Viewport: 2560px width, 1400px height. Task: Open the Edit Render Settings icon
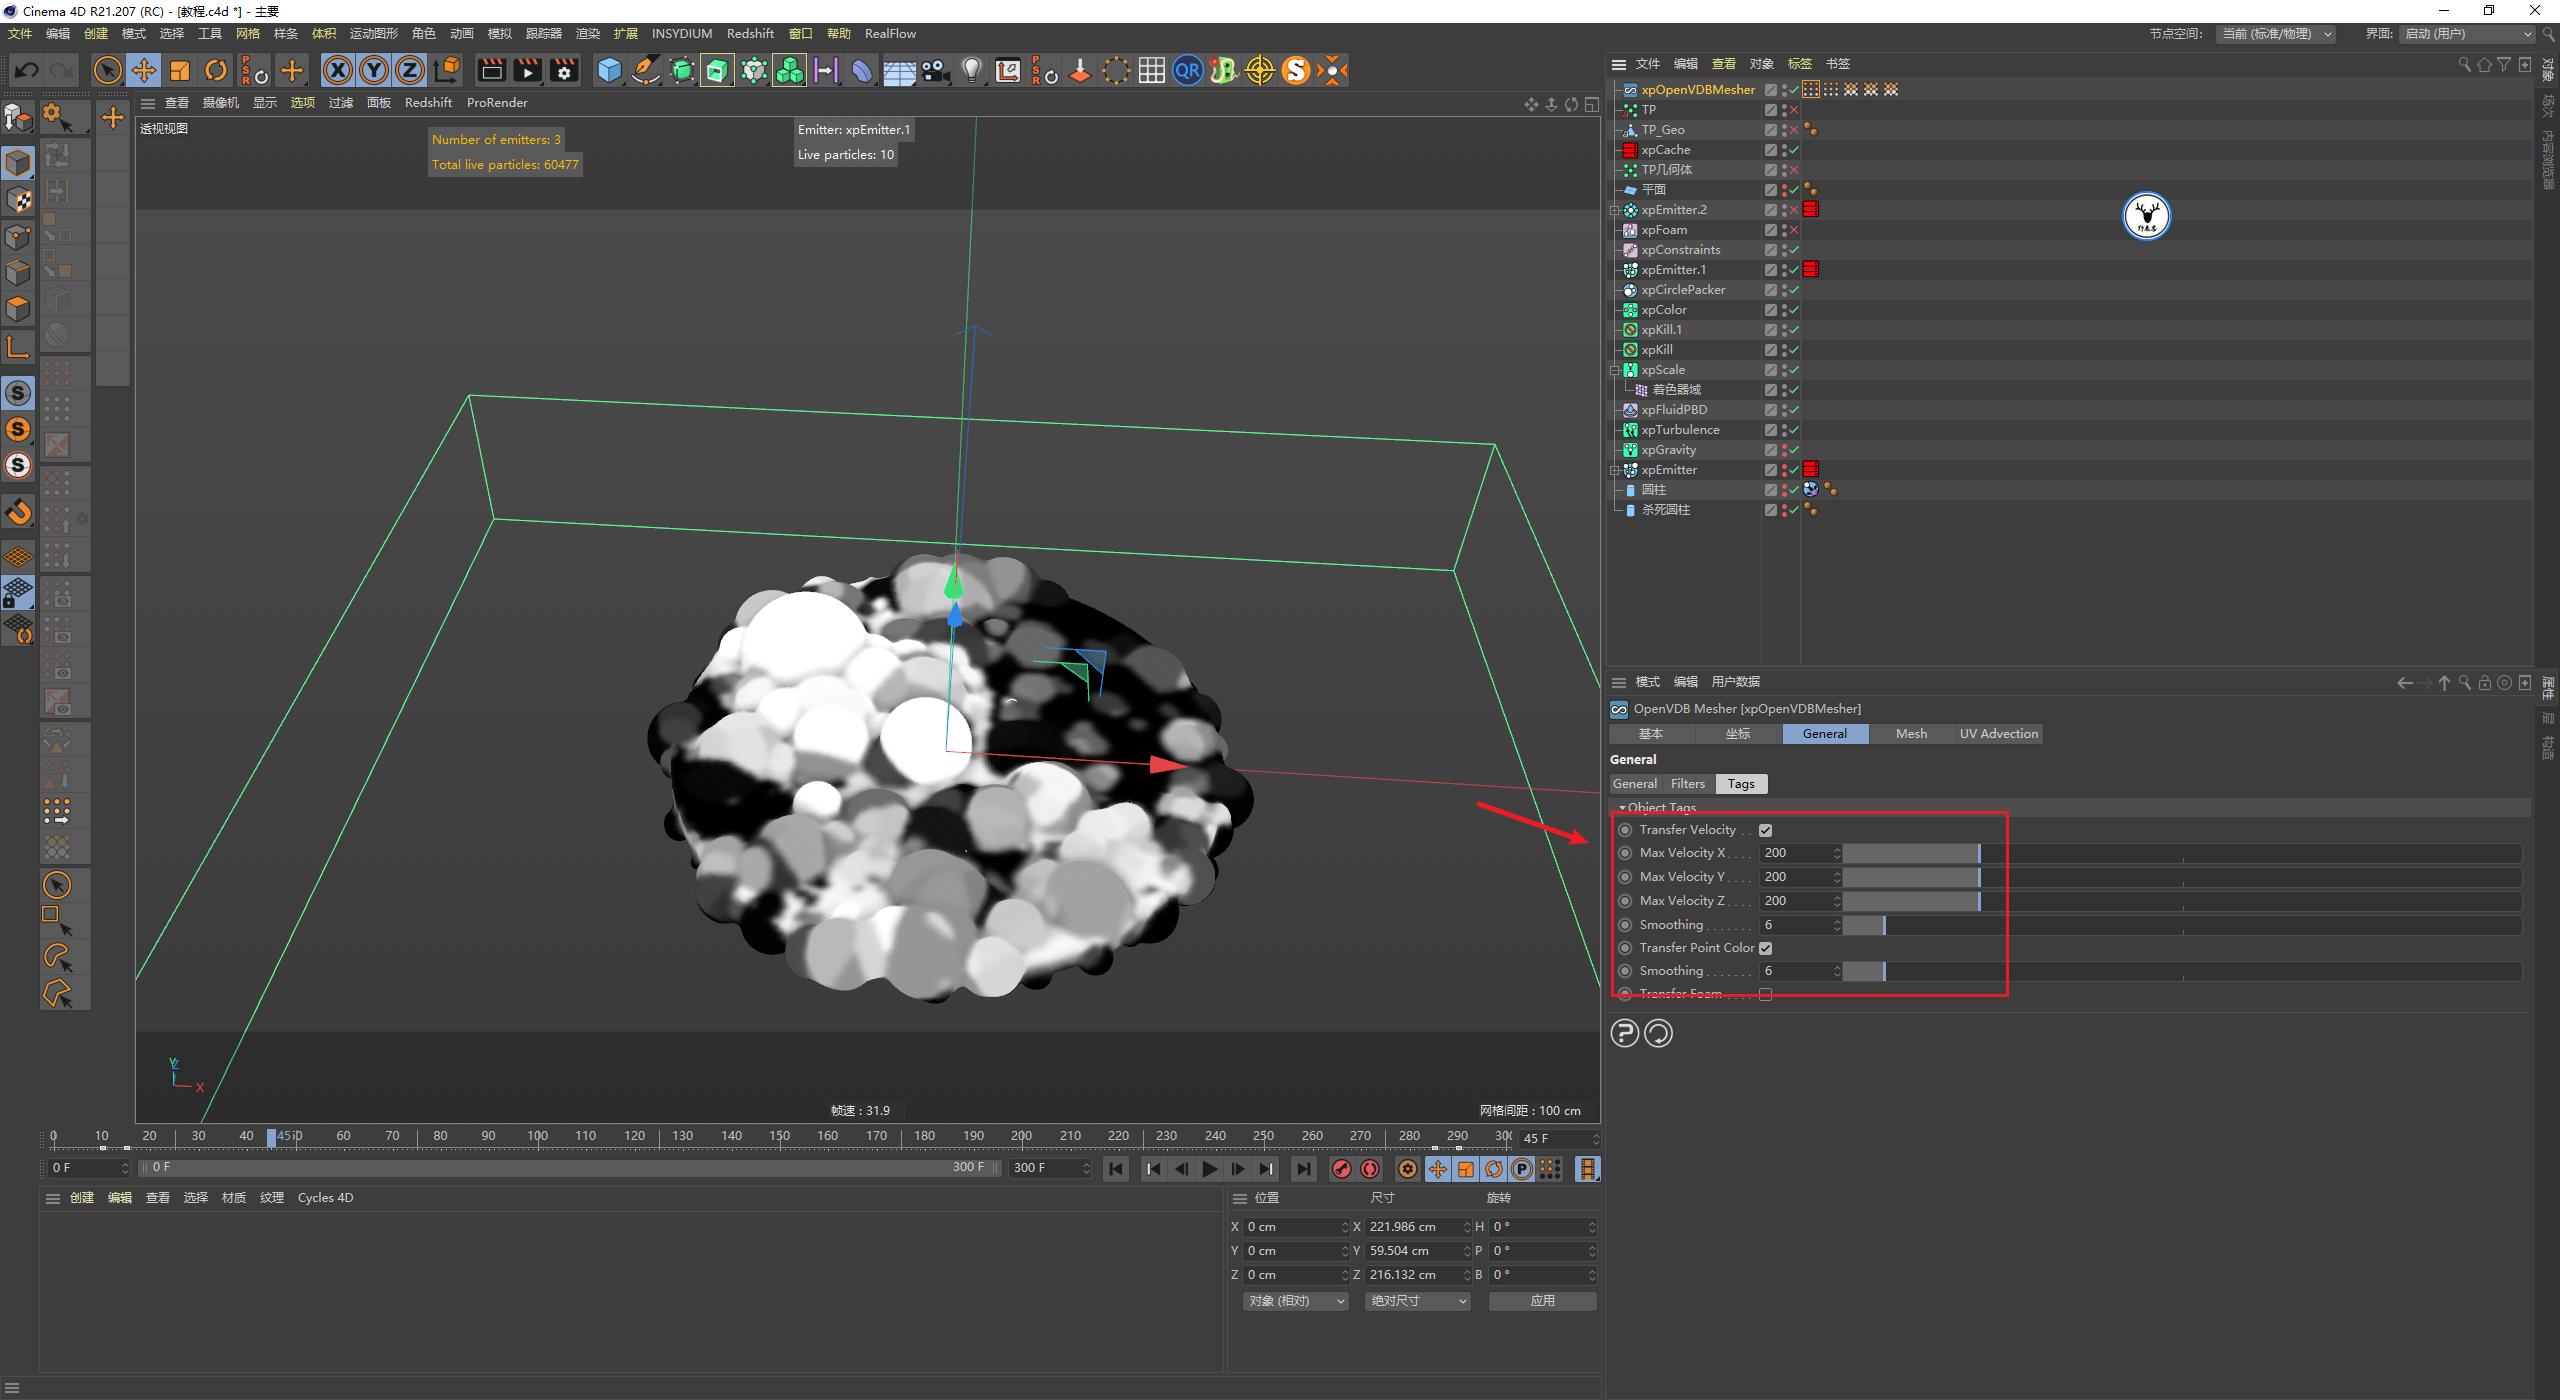click(x=564, y=70)
